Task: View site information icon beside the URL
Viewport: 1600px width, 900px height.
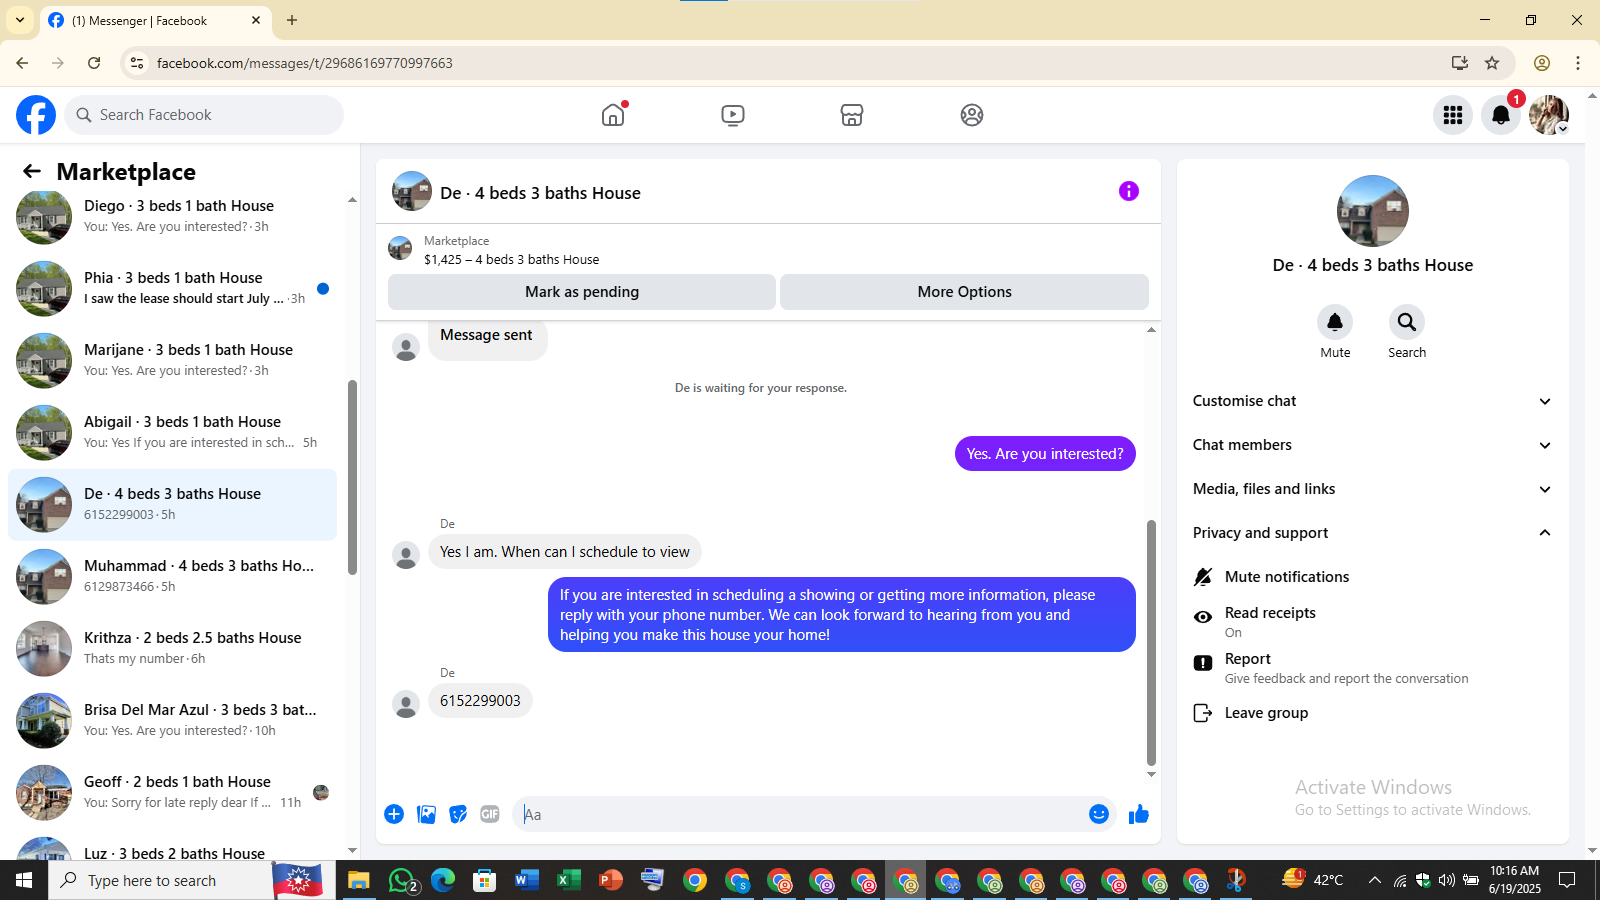Action: coord(137,63)
